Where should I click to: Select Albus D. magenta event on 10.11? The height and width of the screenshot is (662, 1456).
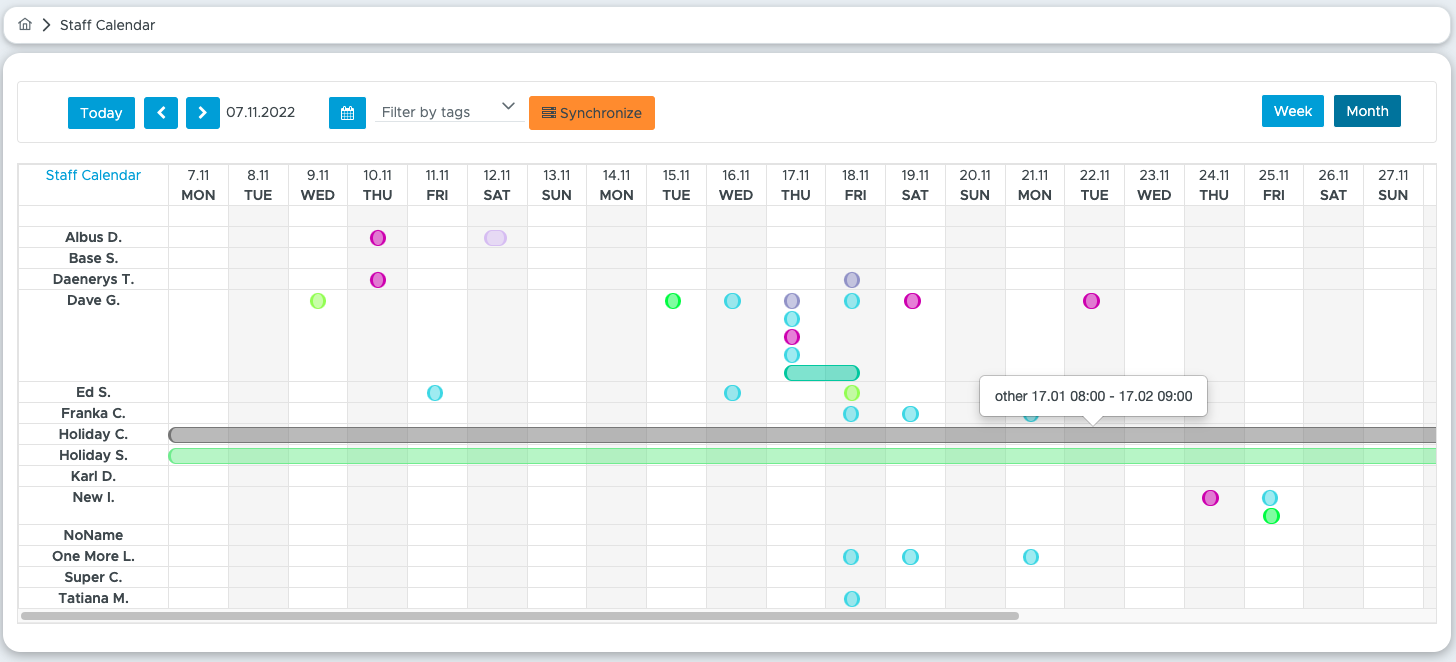tap(378, 238)
